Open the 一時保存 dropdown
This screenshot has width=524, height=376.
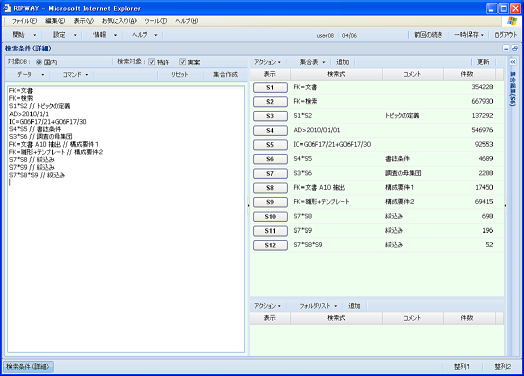pyautogui.click(x=469, y=35)
